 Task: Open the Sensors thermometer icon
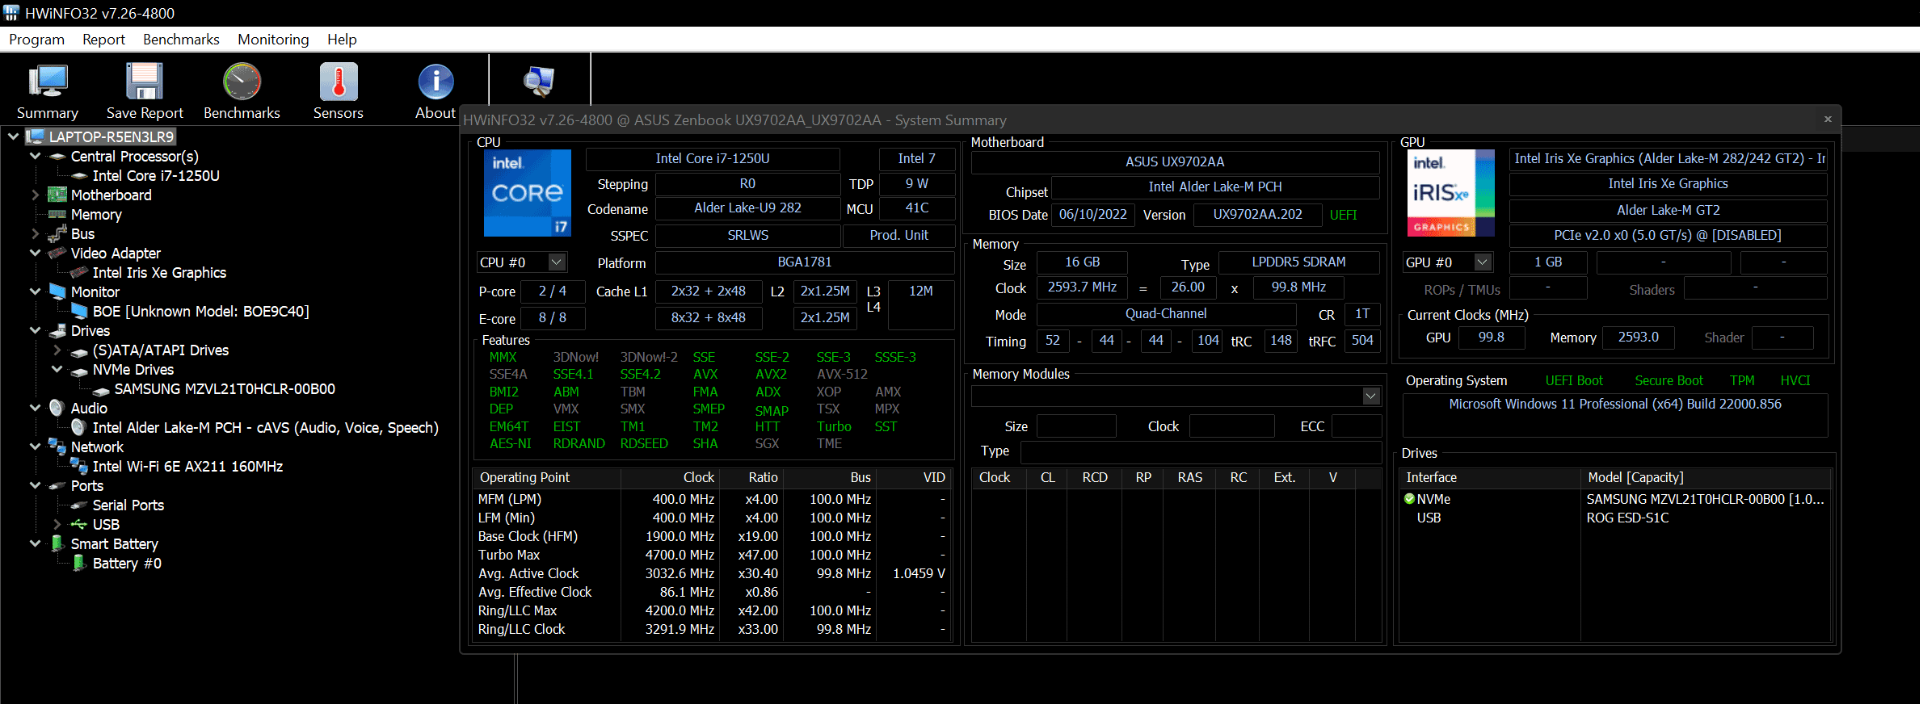click(x=338, y=83)
